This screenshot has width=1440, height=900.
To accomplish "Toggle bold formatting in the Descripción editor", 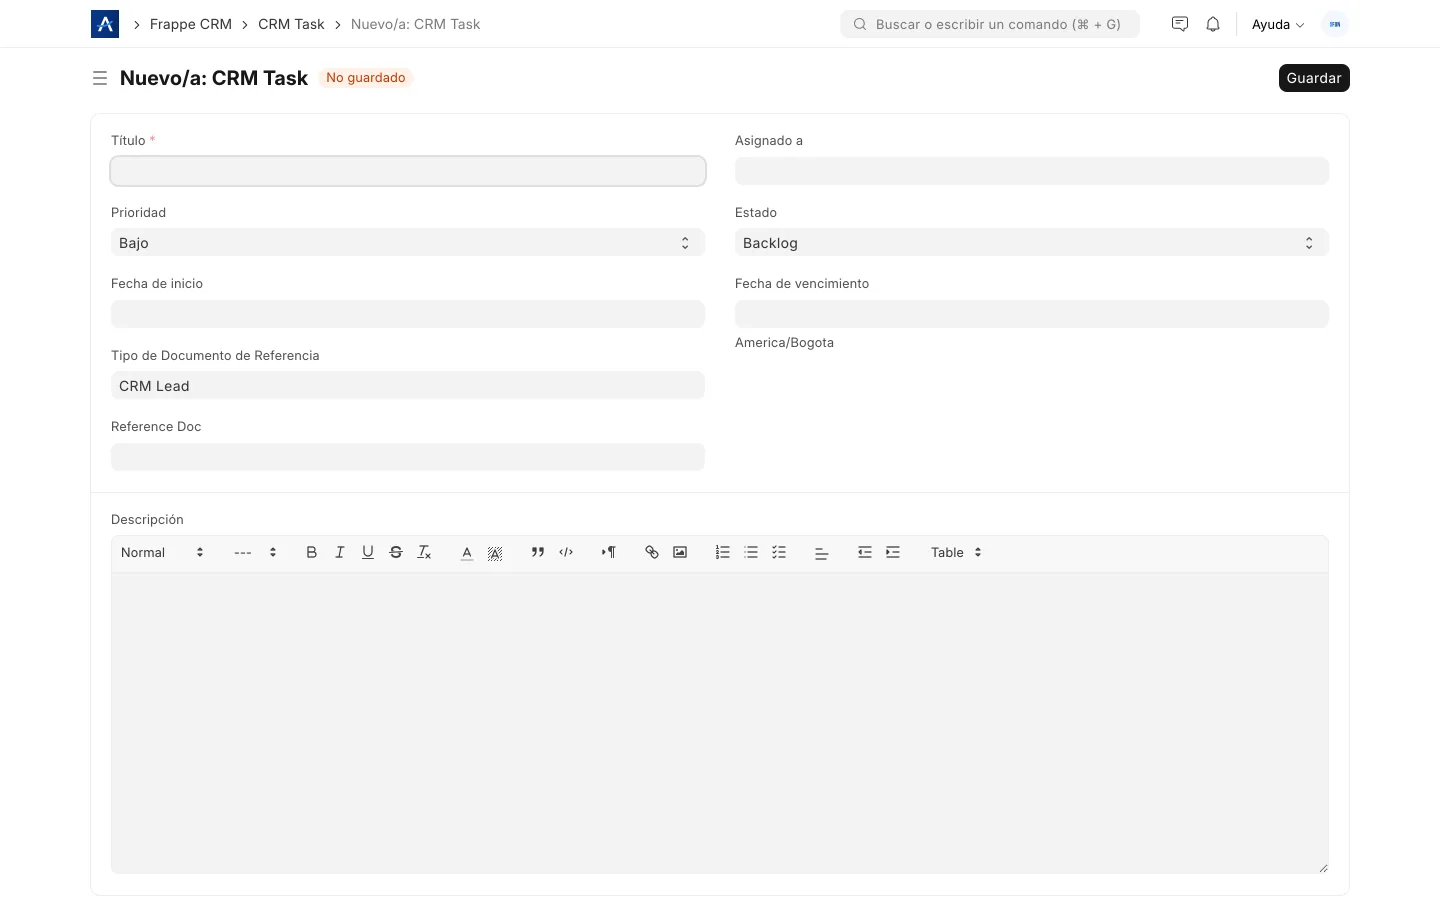I will [312, 552].
